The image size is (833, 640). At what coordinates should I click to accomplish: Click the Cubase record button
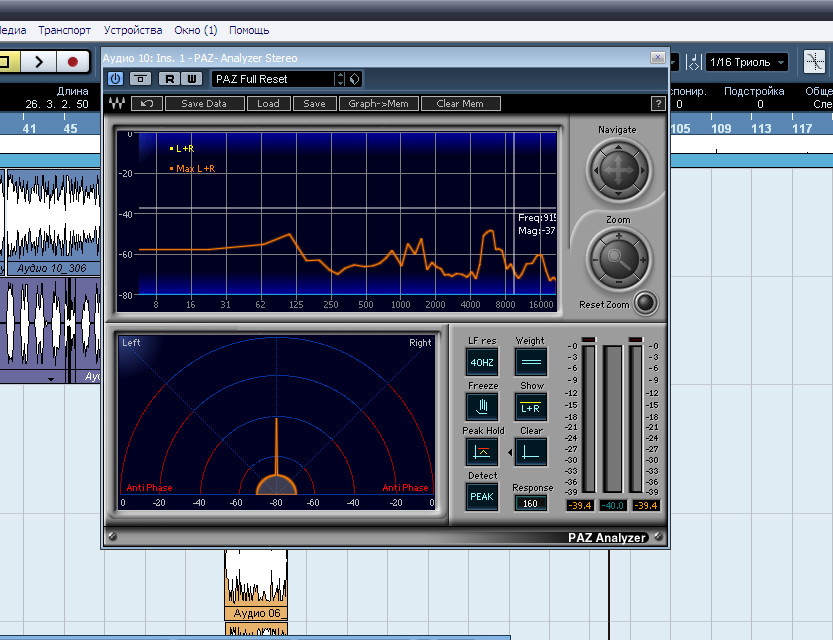[73, 62]
